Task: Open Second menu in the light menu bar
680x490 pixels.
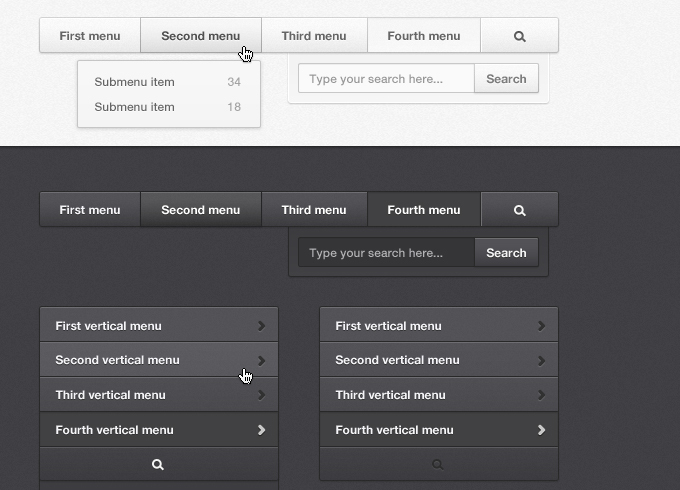Action: (200, 36)
